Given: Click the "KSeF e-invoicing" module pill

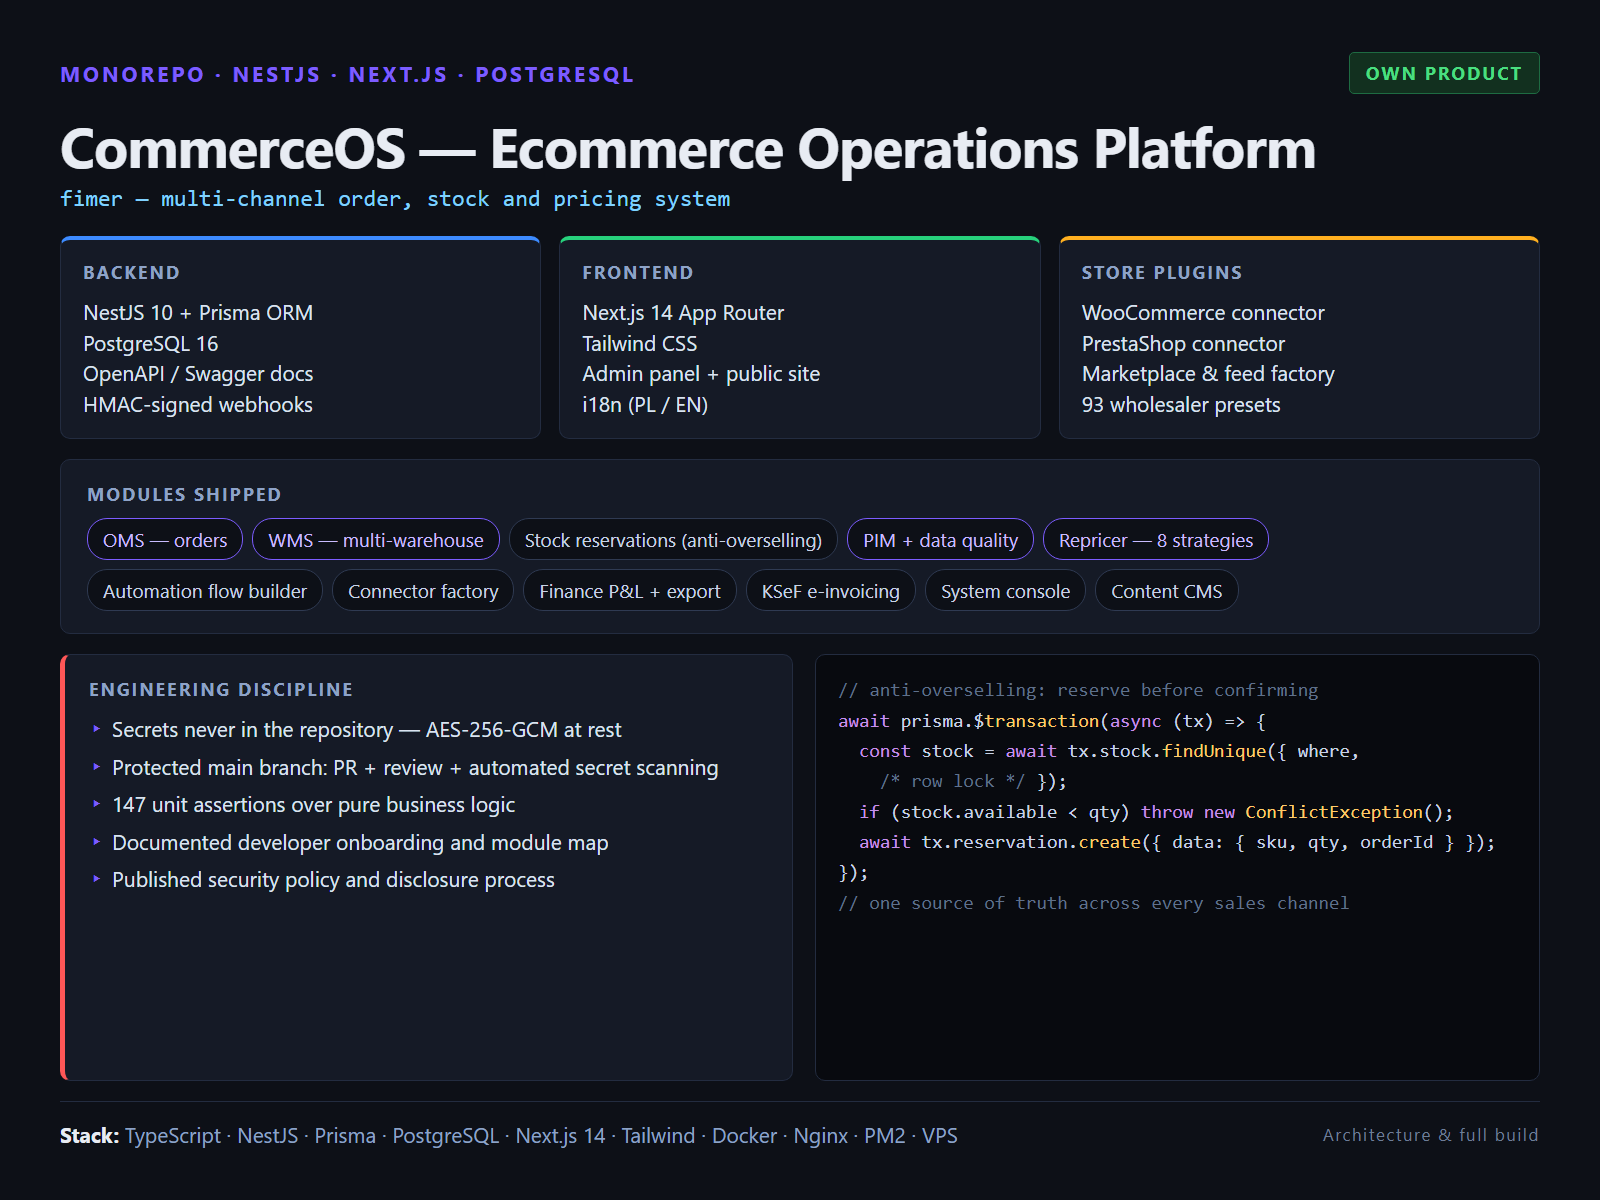Looking at the screenshot, I should tap(831, 591).
